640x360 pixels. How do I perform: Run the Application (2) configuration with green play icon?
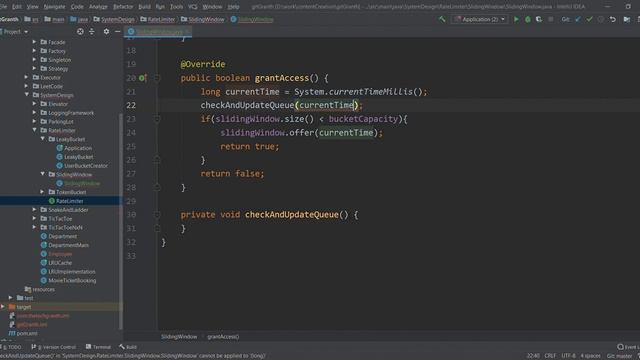[516, 19]
